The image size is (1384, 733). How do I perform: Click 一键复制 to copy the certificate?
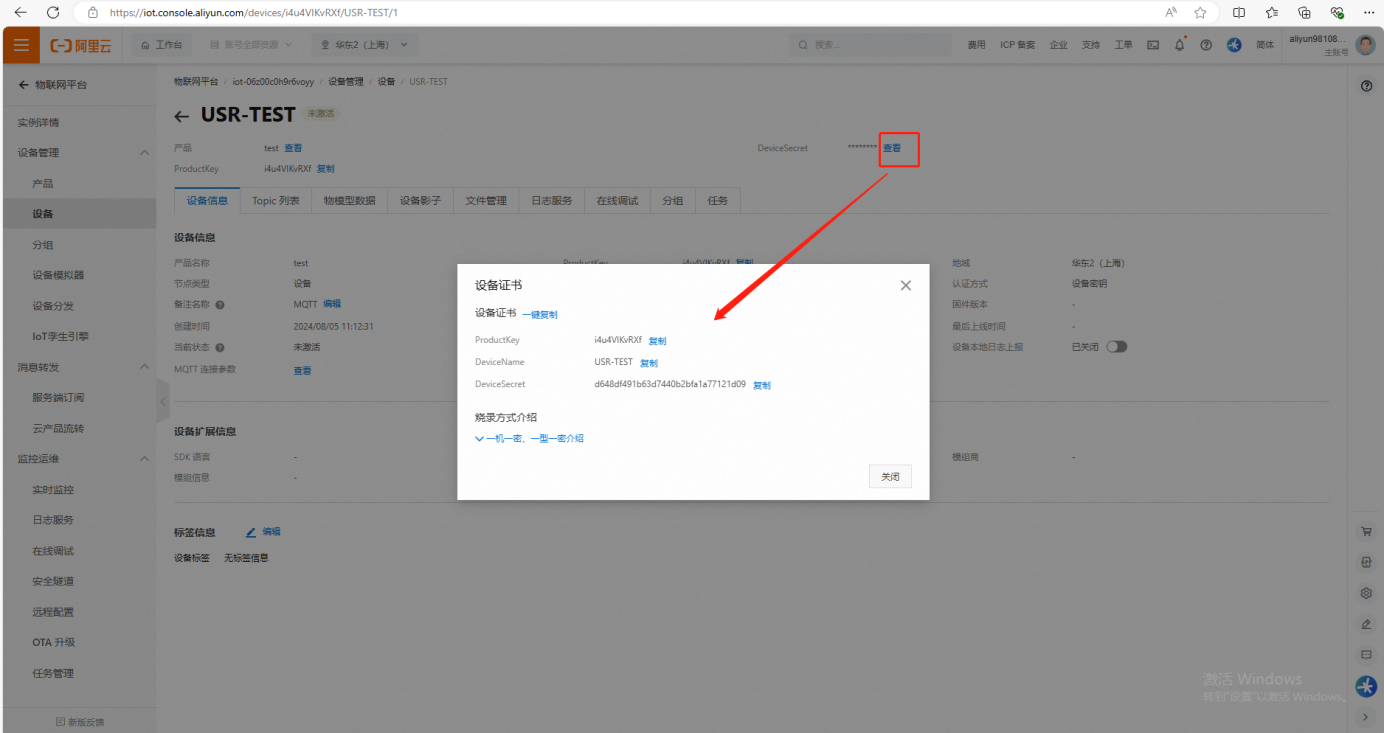coord(540,315)
